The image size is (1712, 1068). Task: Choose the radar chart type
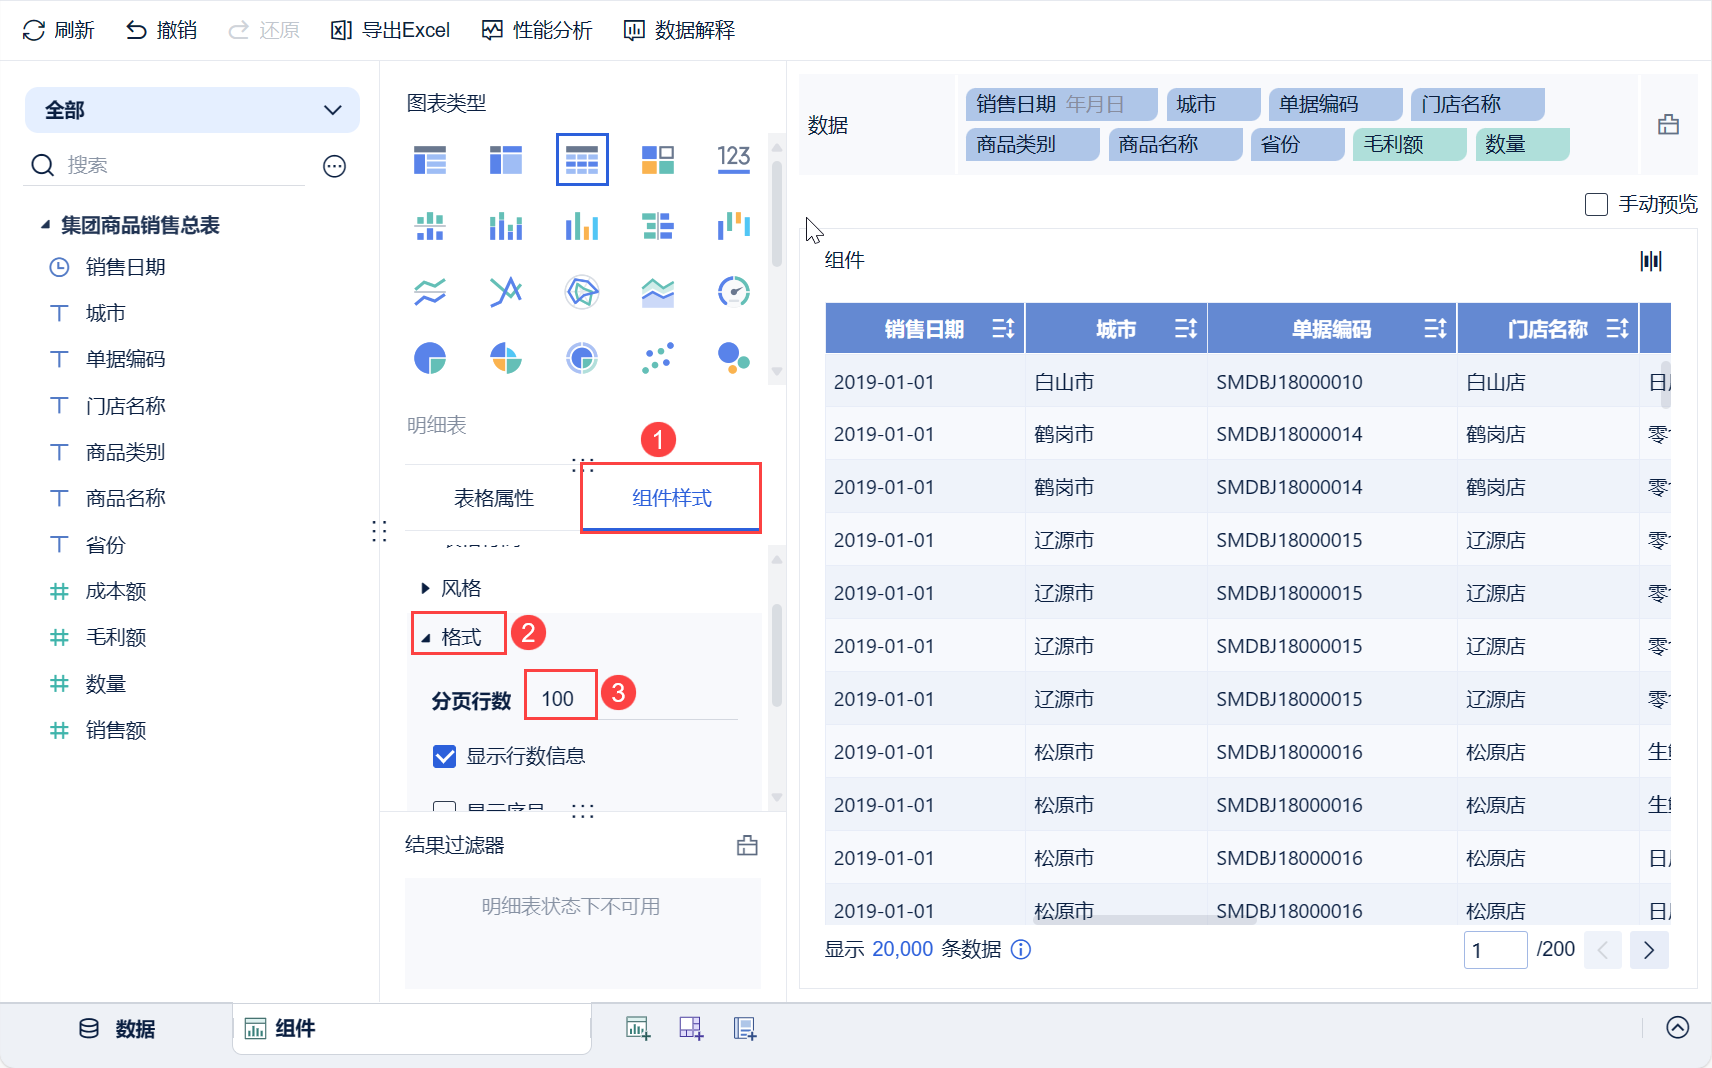point(582,292)
